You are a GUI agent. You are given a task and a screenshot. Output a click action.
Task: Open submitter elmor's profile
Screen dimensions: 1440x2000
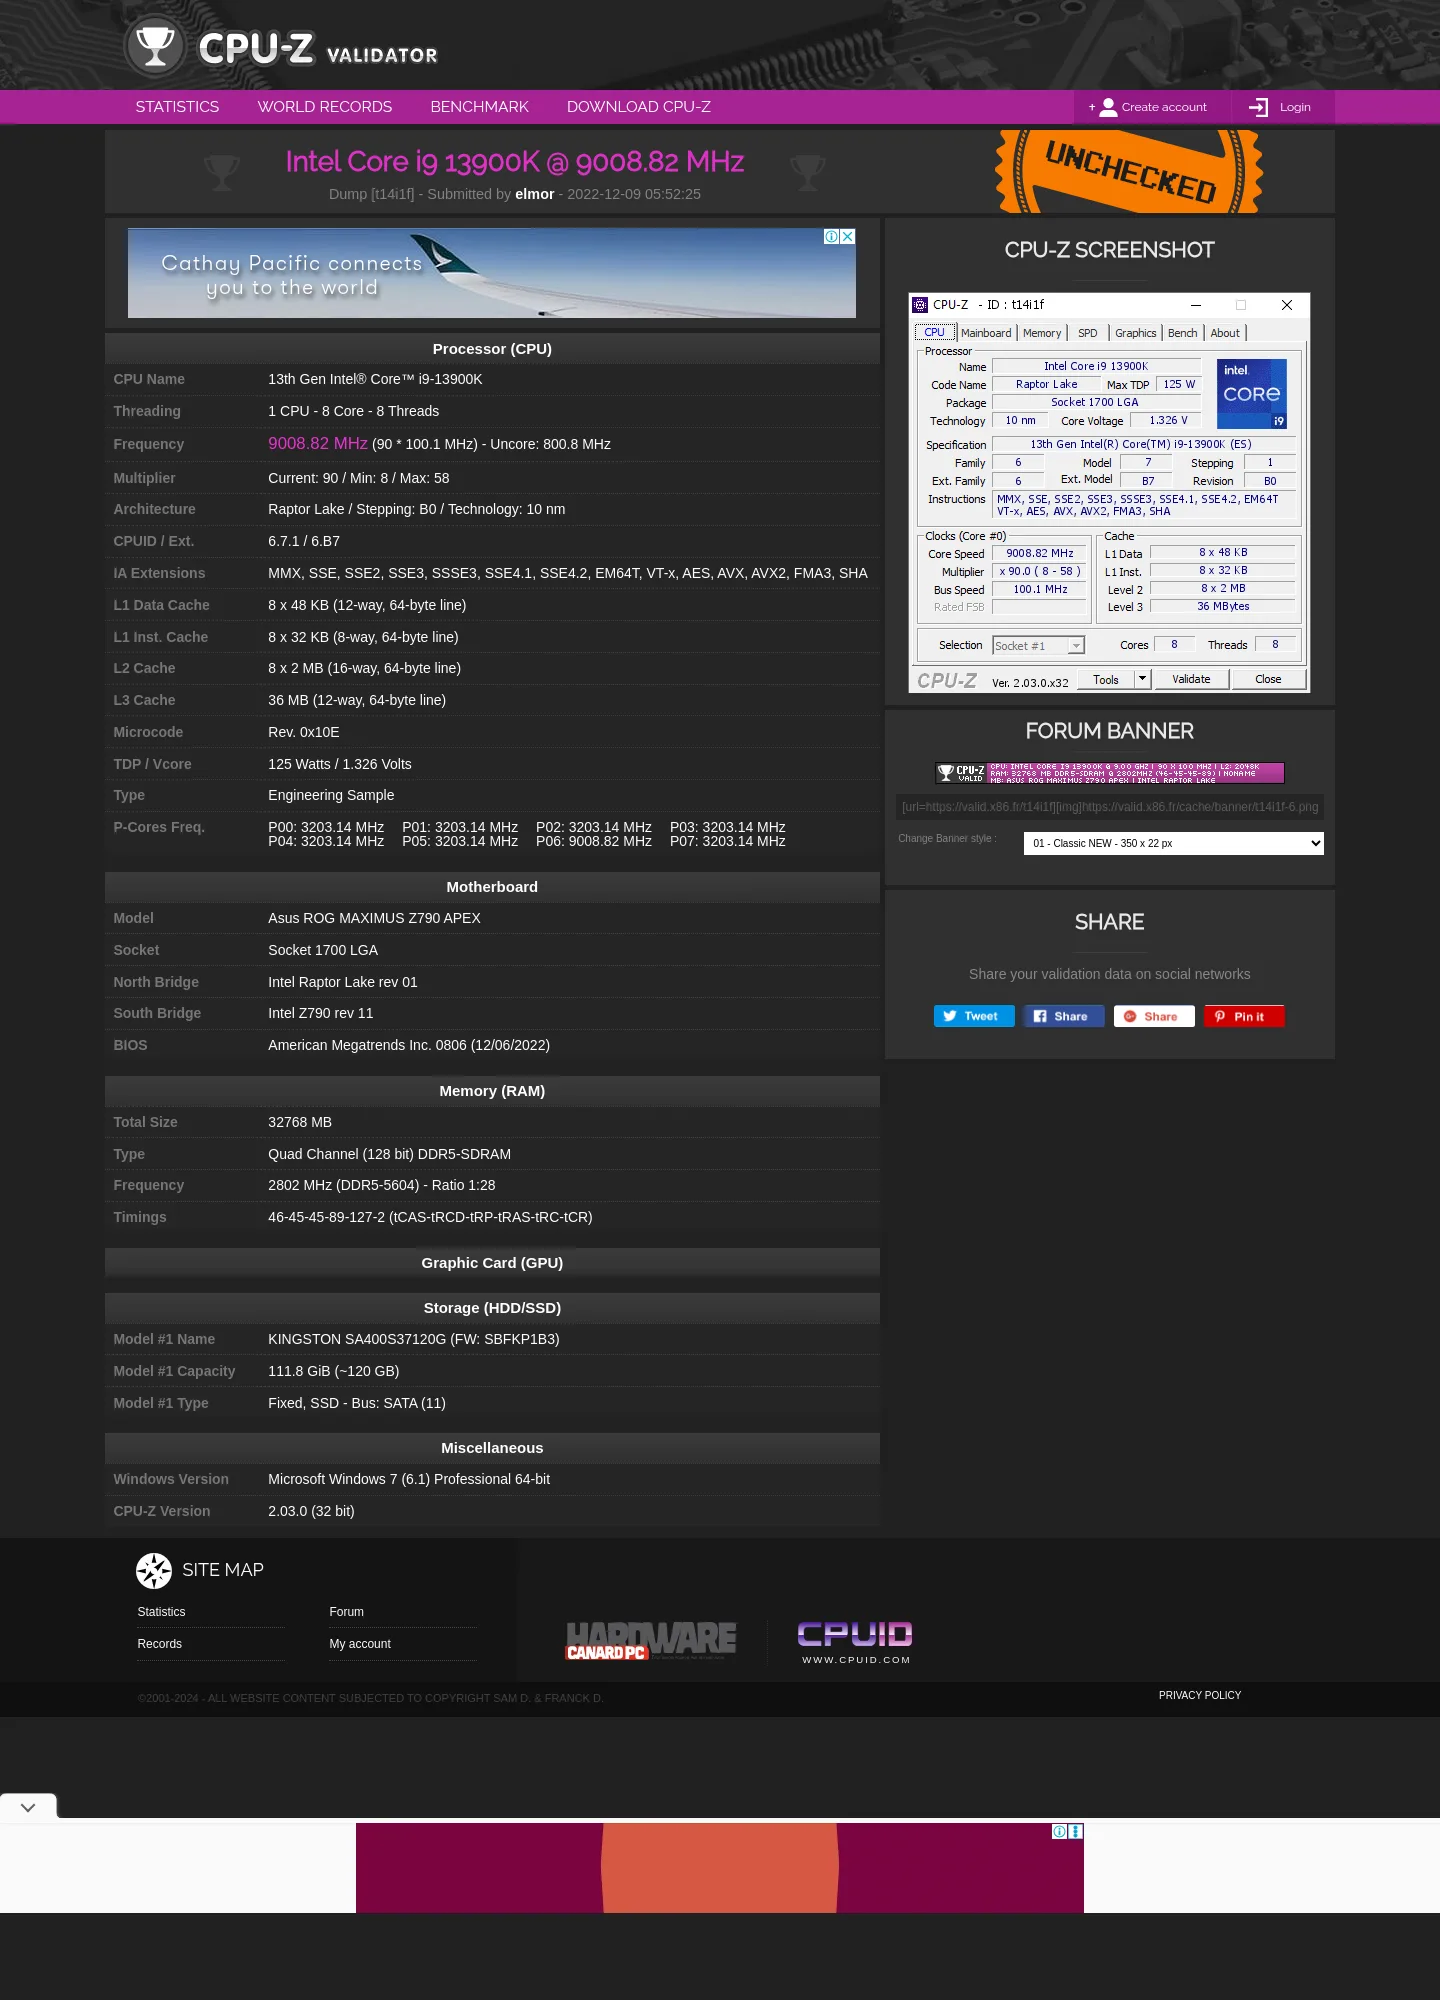point(534,194)
